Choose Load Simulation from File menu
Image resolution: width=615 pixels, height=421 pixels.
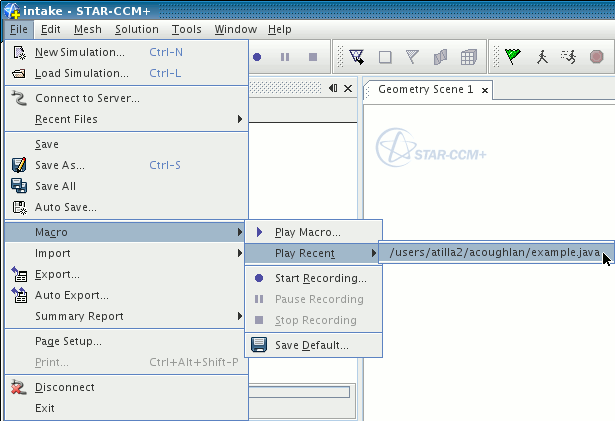point(127,73)
